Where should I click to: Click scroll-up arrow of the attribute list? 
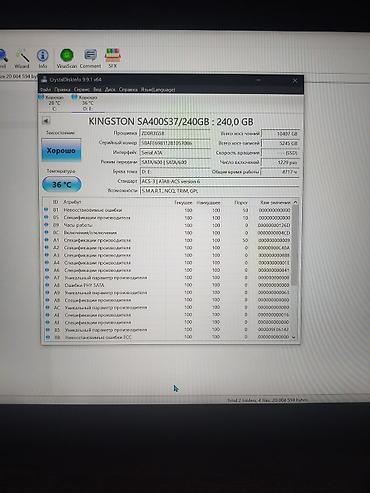click(295, 202)
